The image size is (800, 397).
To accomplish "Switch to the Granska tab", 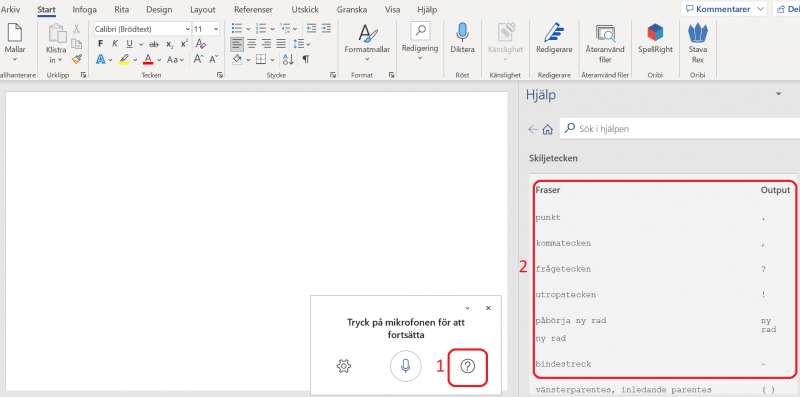I will (x=352, y=10).
